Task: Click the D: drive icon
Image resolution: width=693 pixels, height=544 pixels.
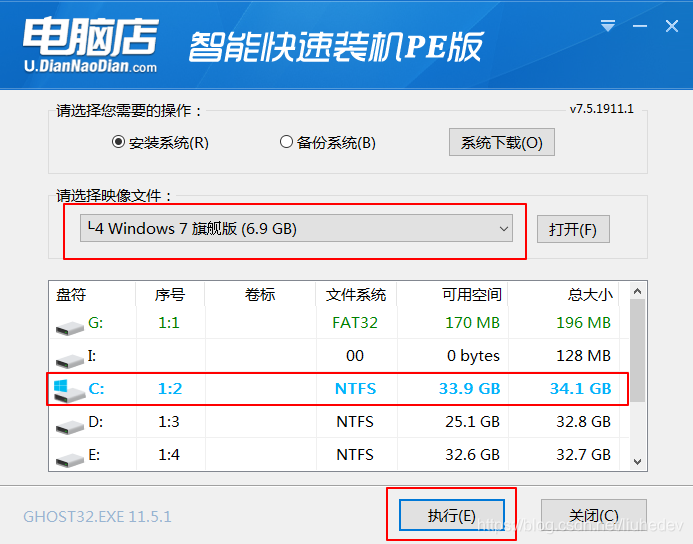Action: point(69,426)
